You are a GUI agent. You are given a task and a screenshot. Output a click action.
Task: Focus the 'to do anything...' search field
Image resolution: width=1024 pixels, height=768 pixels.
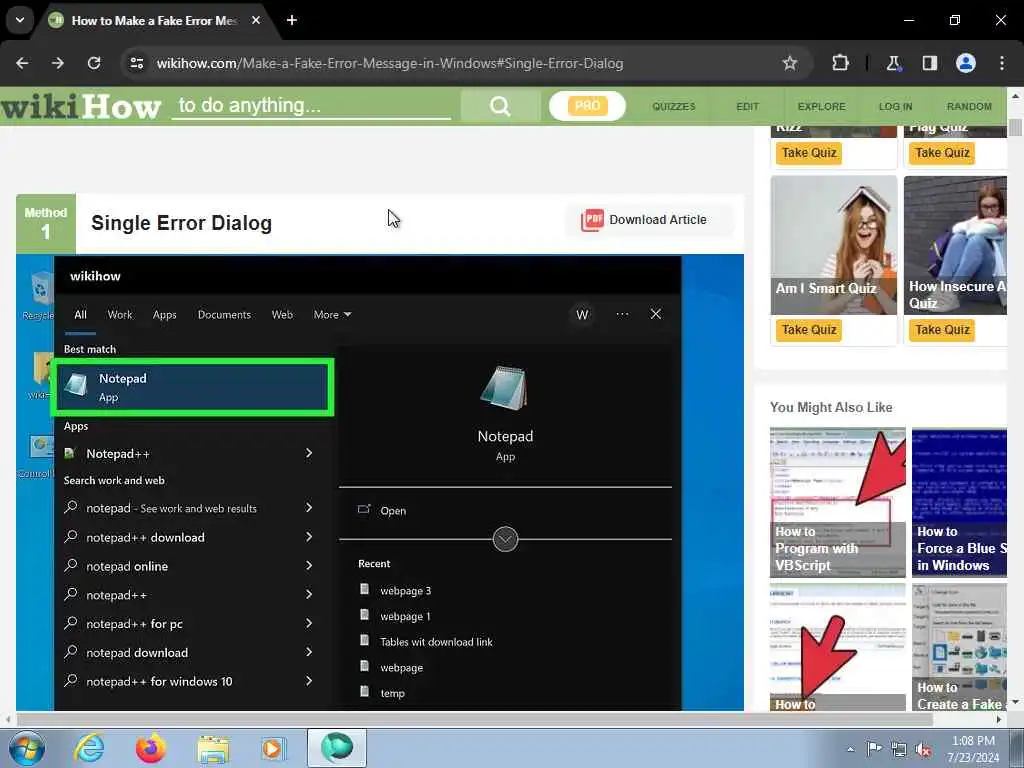pos(311,106)
